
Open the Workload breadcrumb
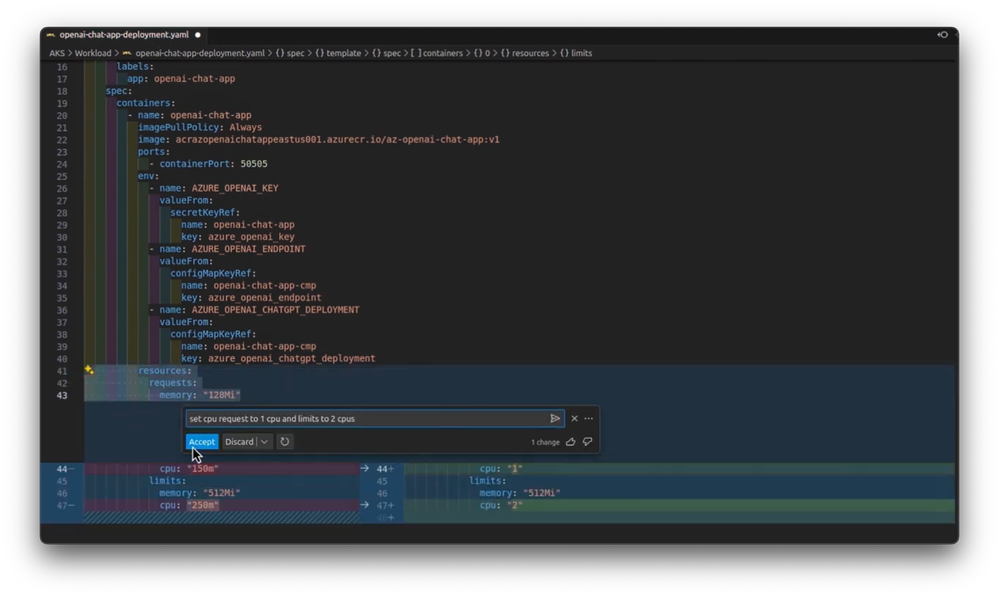tap(93, 53)
